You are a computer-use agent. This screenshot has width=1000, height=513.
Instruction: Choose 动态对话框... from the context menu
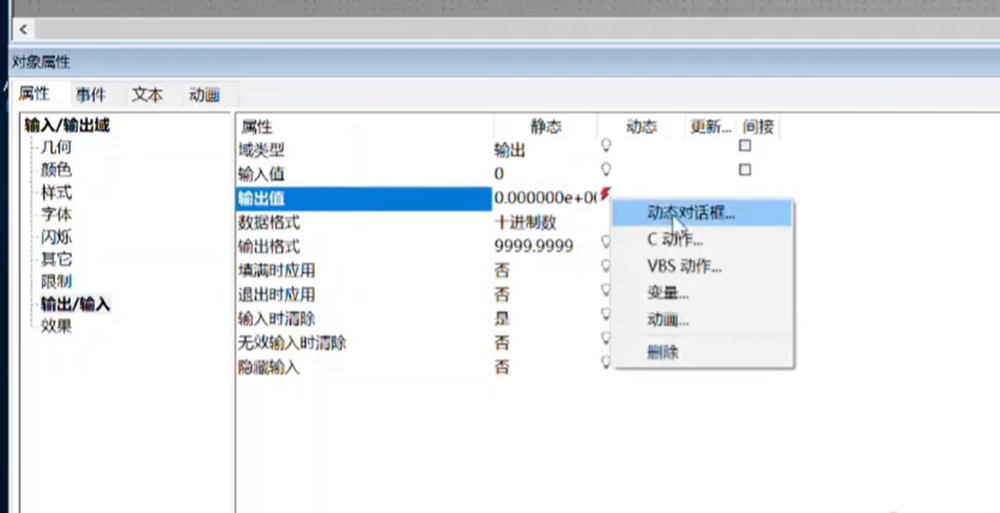tap(691, 214)
